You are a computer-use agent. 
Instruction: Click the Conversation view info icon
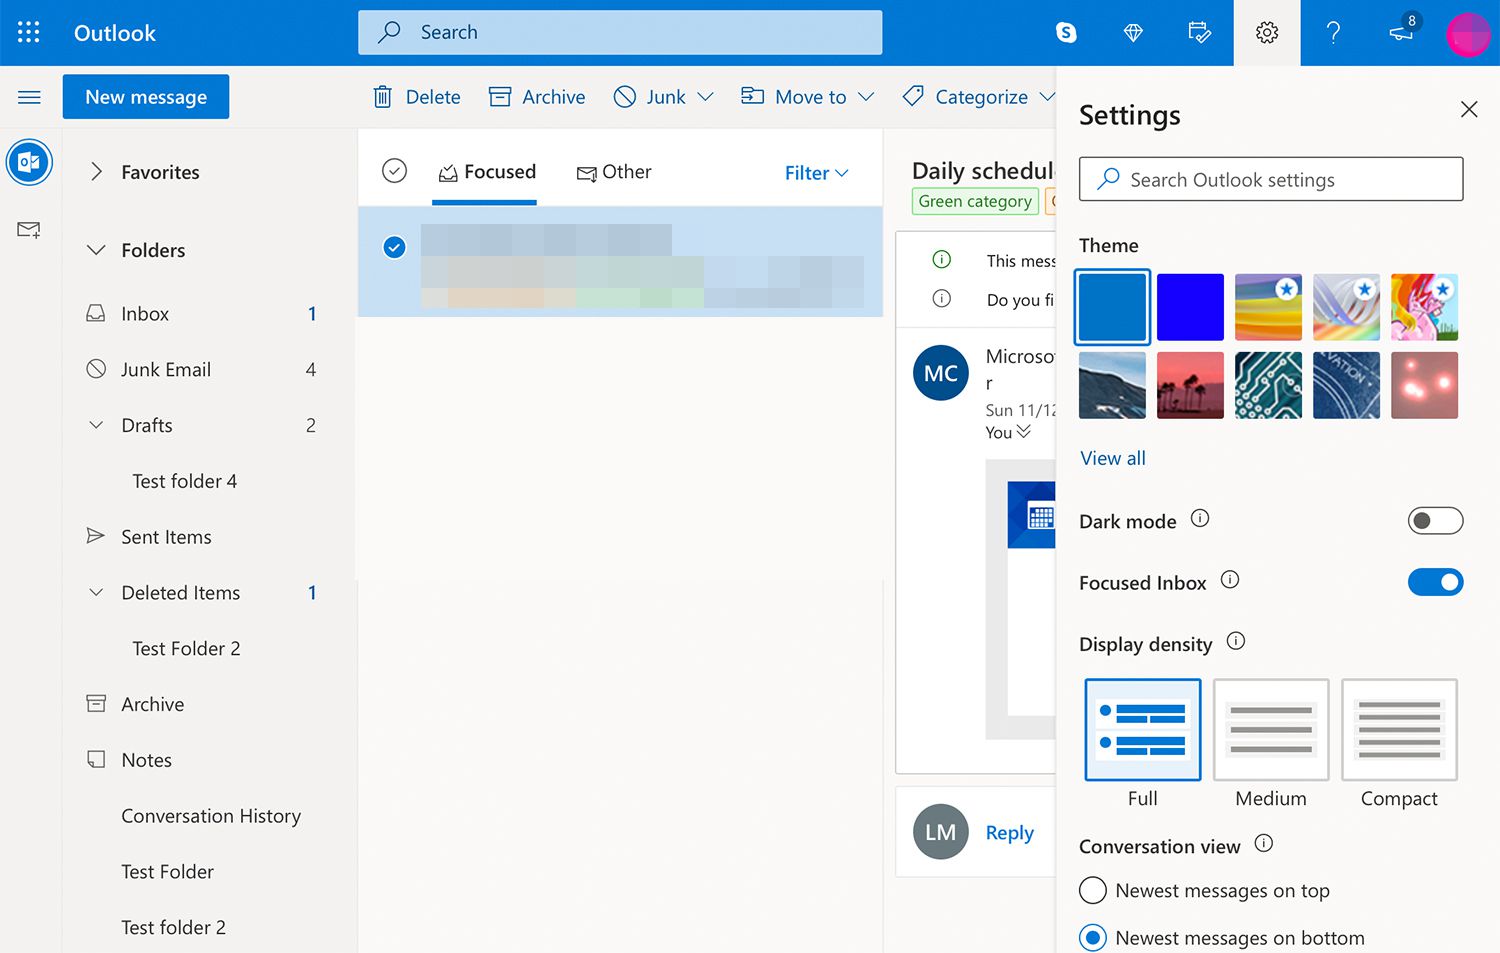click(1264, 843)
